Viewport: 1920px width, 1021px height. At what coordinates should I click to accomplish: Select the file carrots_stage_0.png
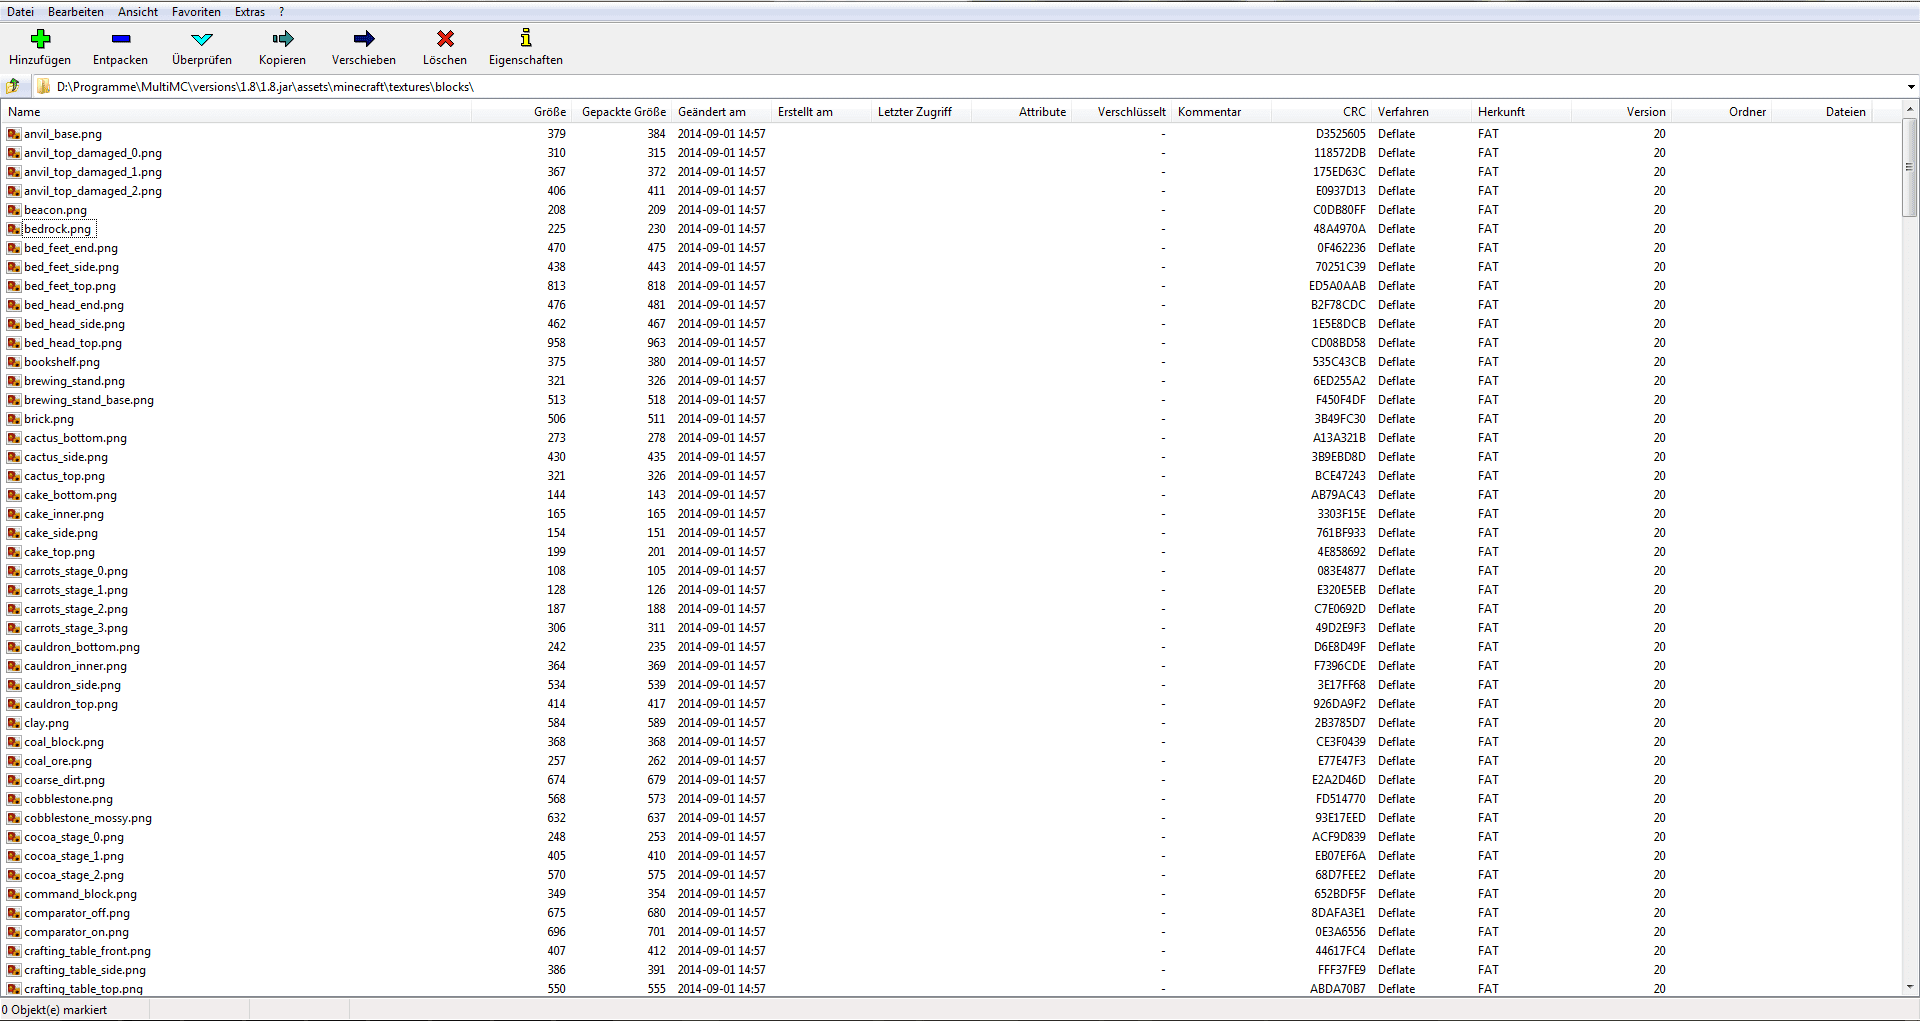click(x=76, y=571)
